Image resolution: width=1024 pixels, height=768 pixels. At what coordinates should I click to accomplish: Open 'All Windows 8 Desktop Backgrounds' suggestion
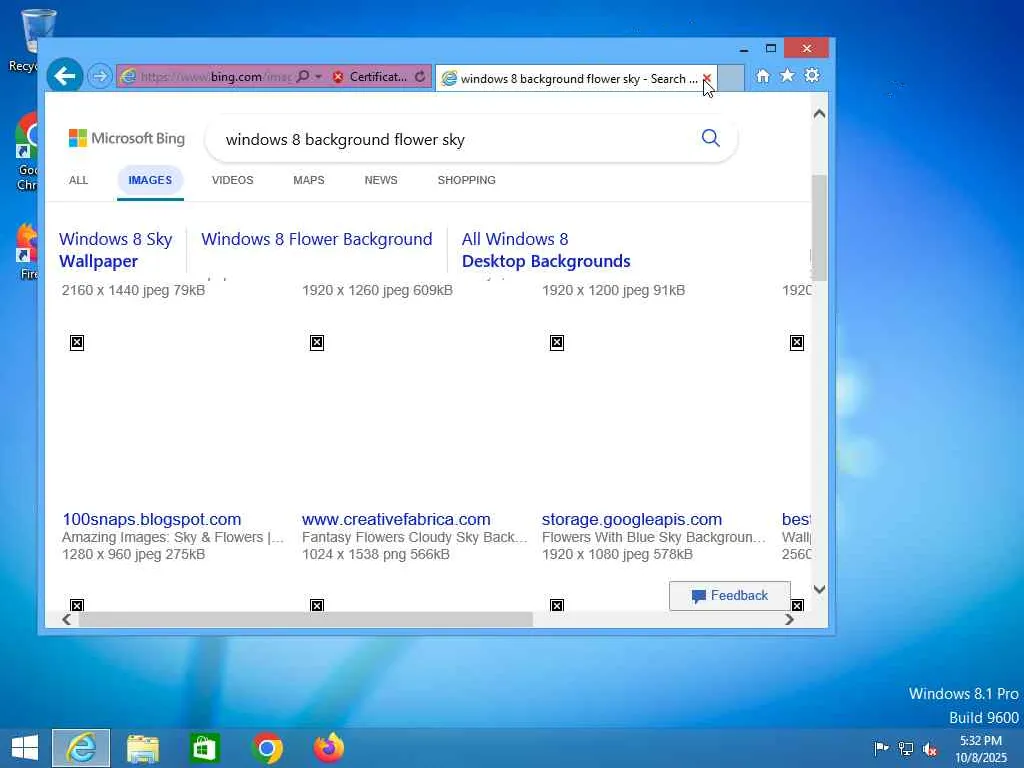click(546, 250)
